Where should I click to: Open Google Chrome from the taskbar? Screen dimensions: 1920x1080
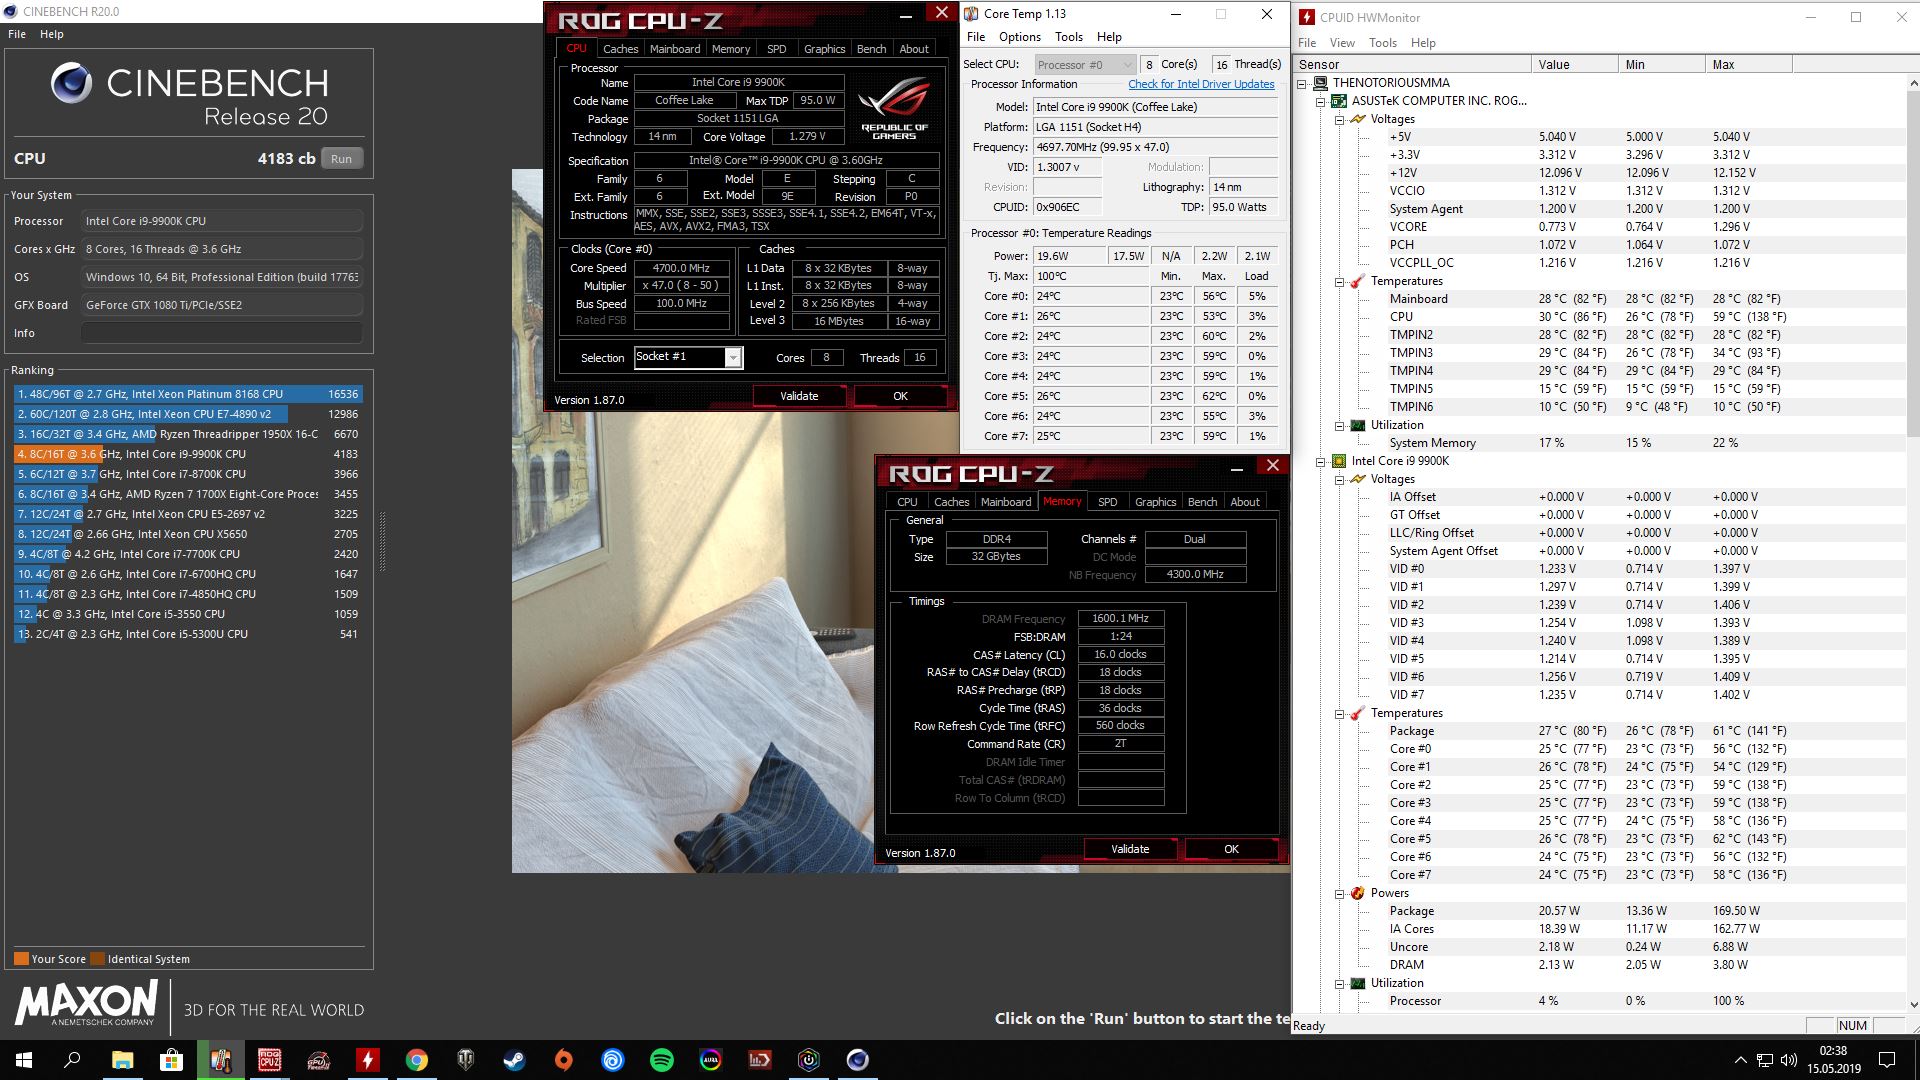click(417, 1060)
